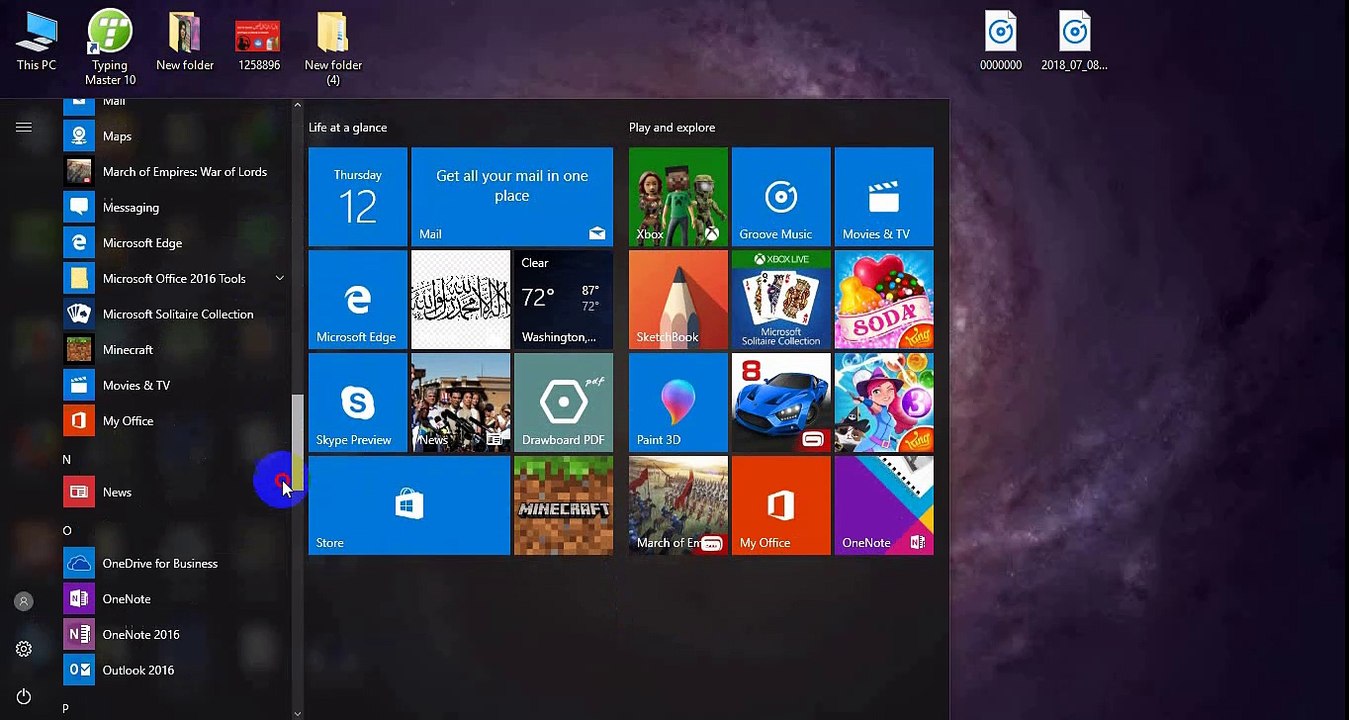The image size is (1349, 720).
Task: Jump to letter O section header
Action: point(67,530)
